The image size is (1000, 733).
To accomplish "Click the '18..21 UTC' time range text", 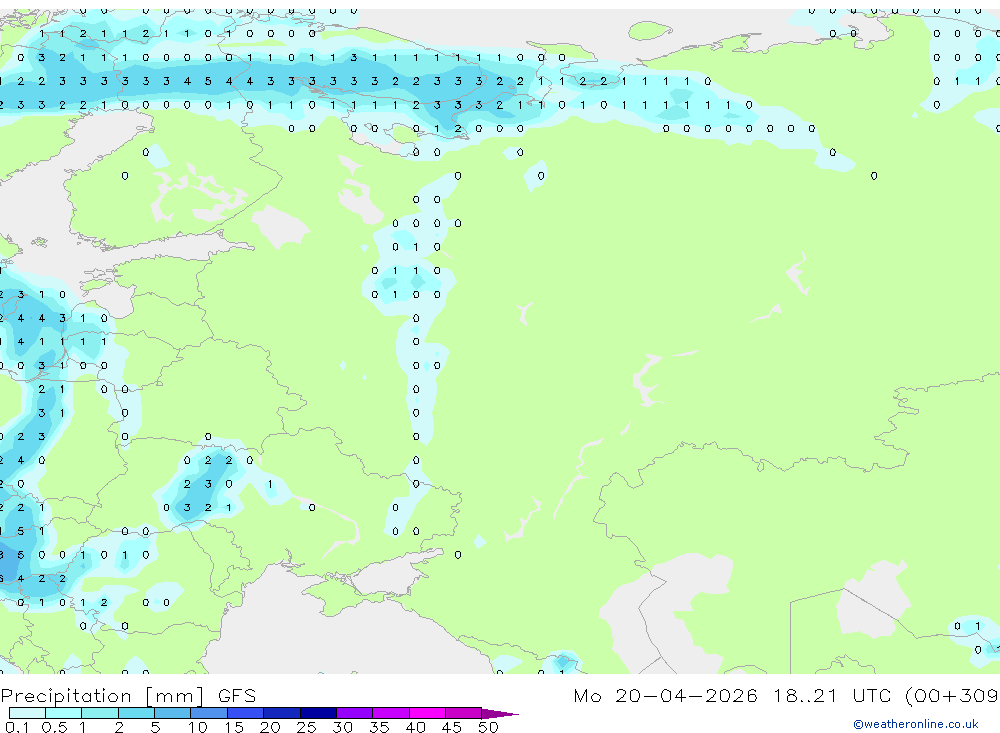I will (832, 695).
